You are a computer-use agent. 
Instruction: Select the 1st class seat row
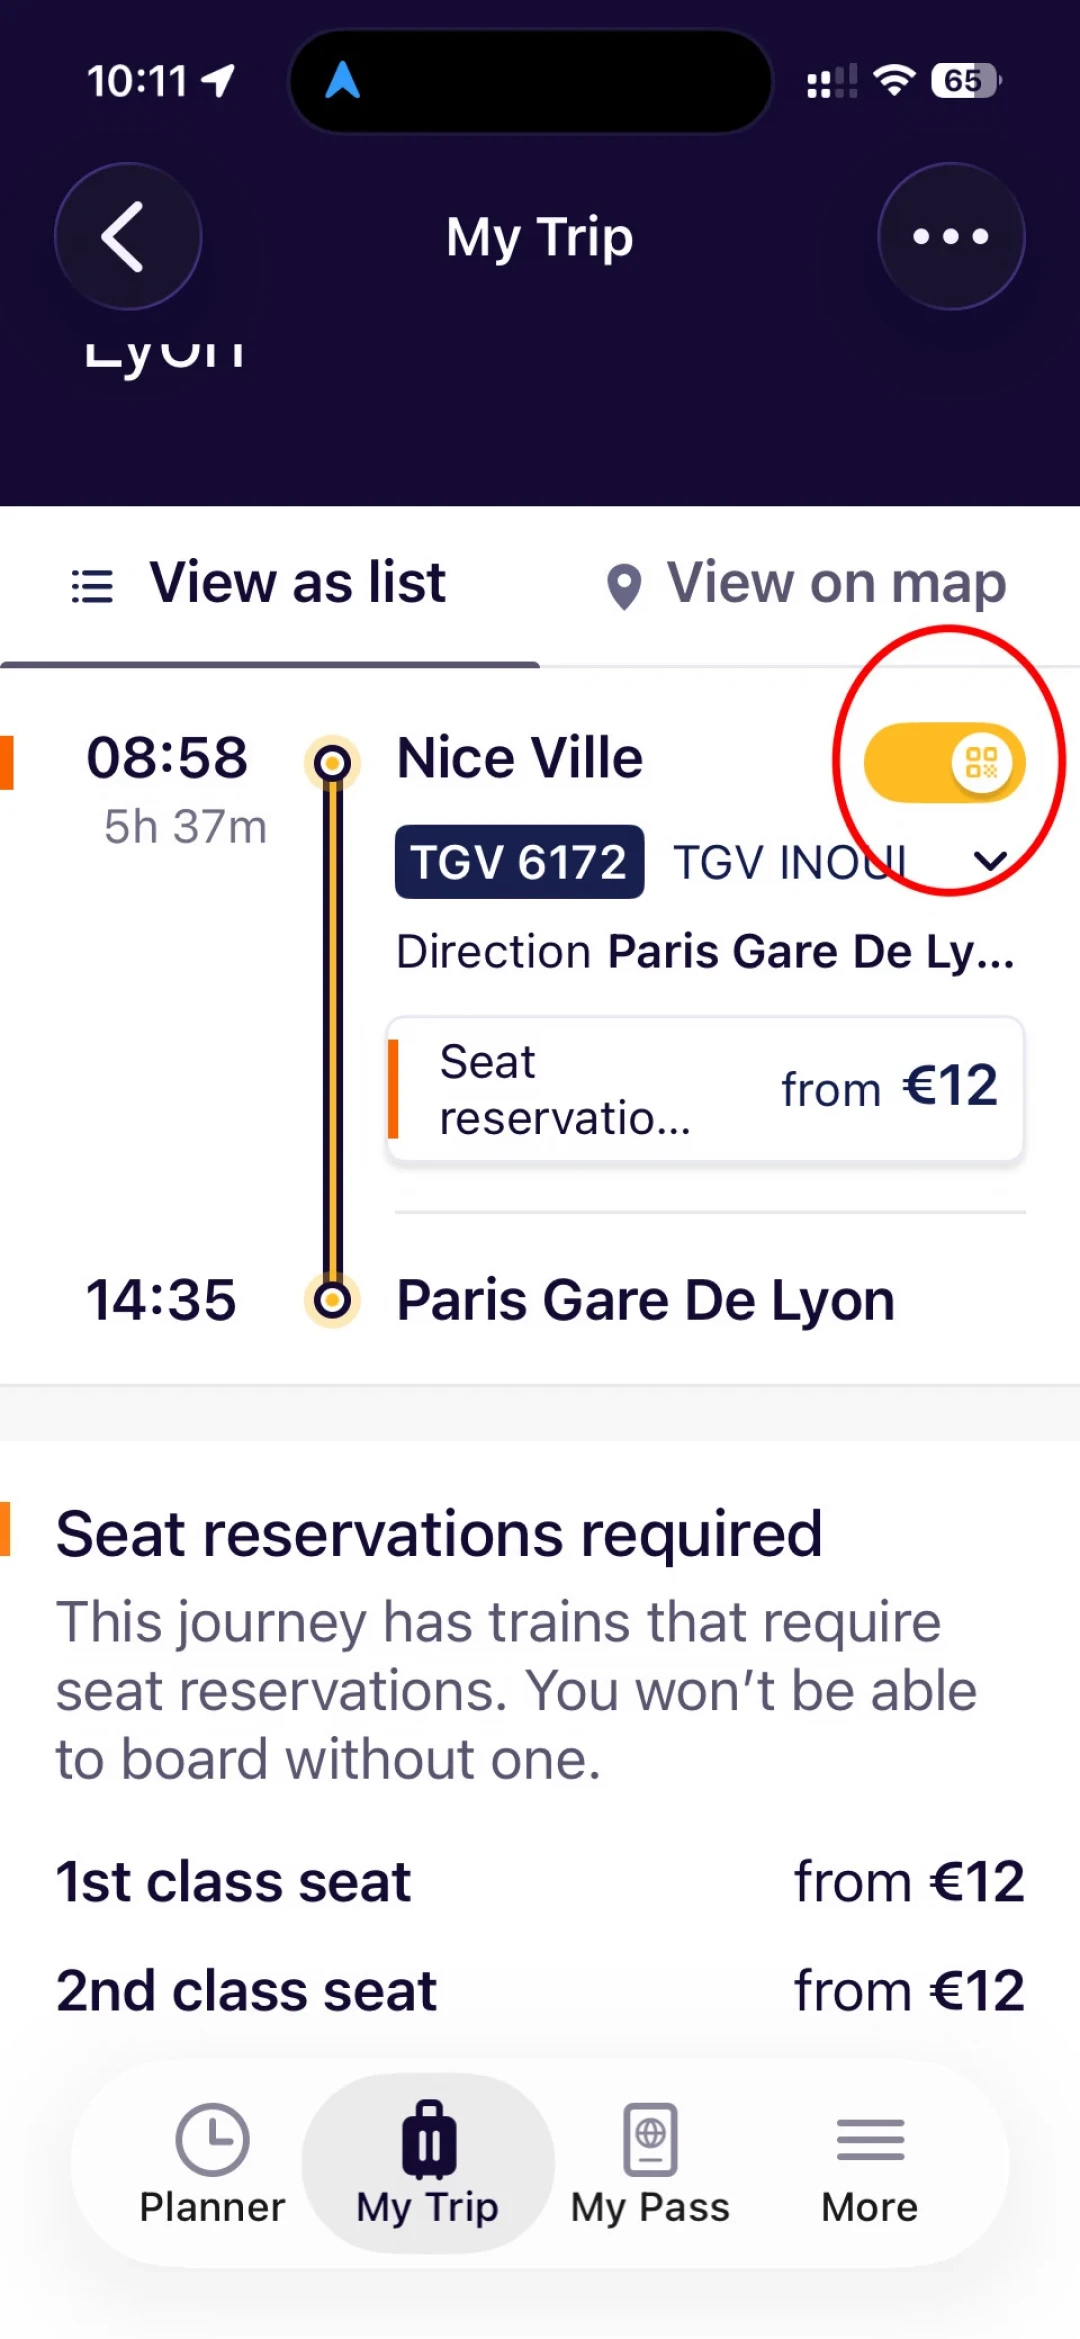click(x=540, y=1882)
